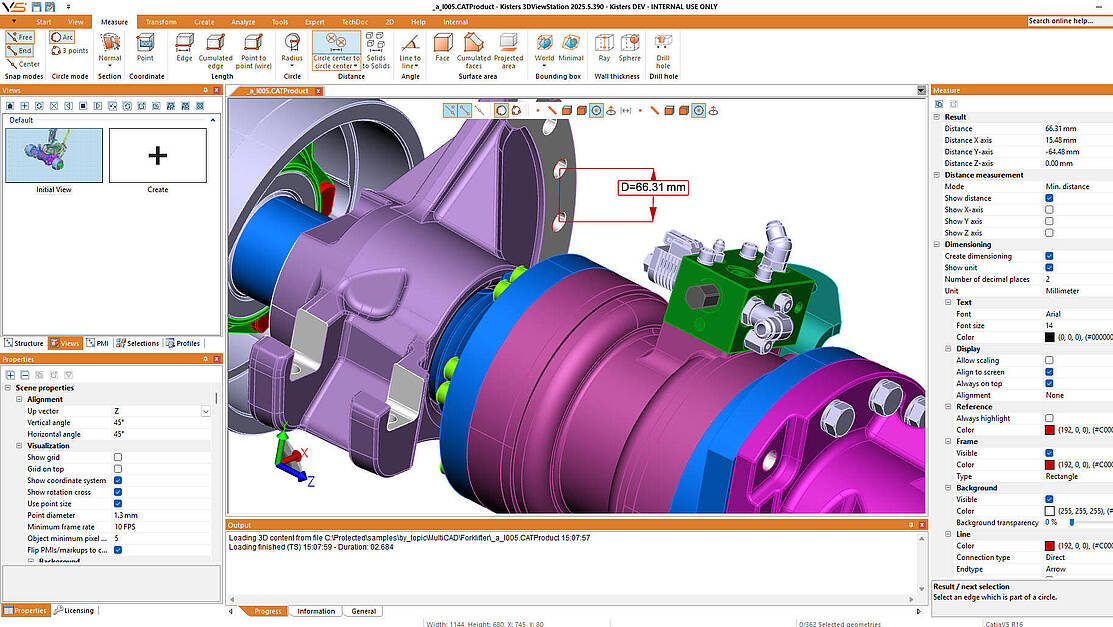Collapse the Alignment properties group
The image size is (1113, 627).
(x=19, y=399)
